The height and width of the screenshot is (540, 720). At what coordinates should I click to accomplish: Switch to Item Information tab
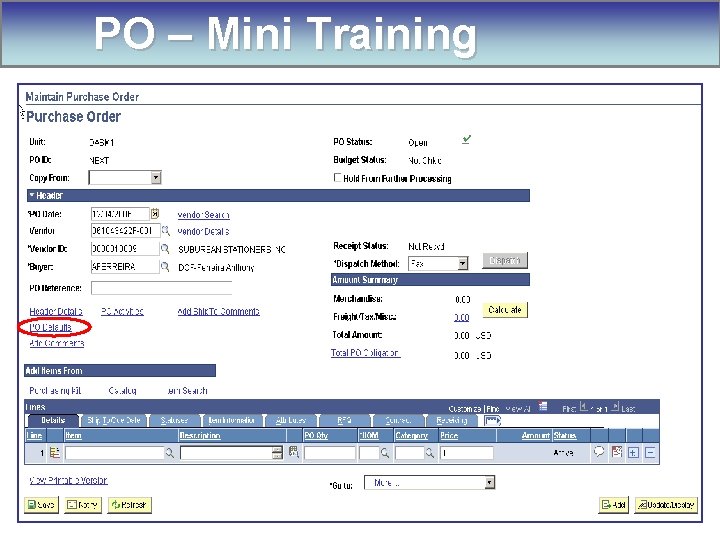tap(231, 420)
